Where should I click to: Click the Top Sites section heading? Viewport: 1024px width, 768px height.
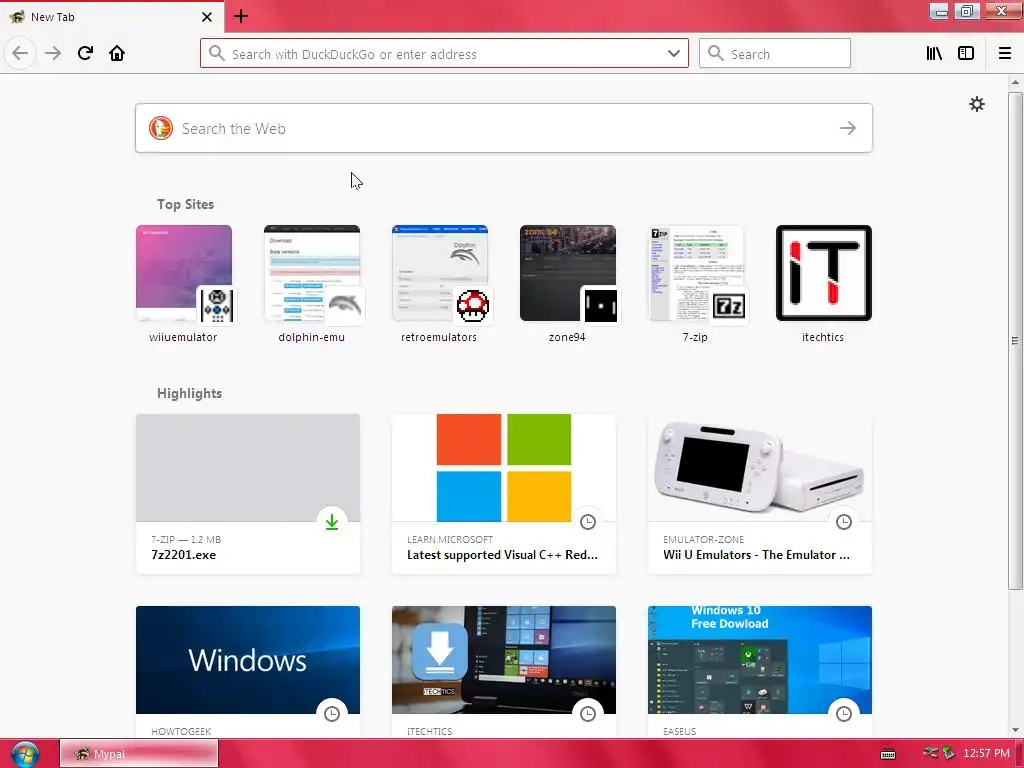tap(185, 204)
